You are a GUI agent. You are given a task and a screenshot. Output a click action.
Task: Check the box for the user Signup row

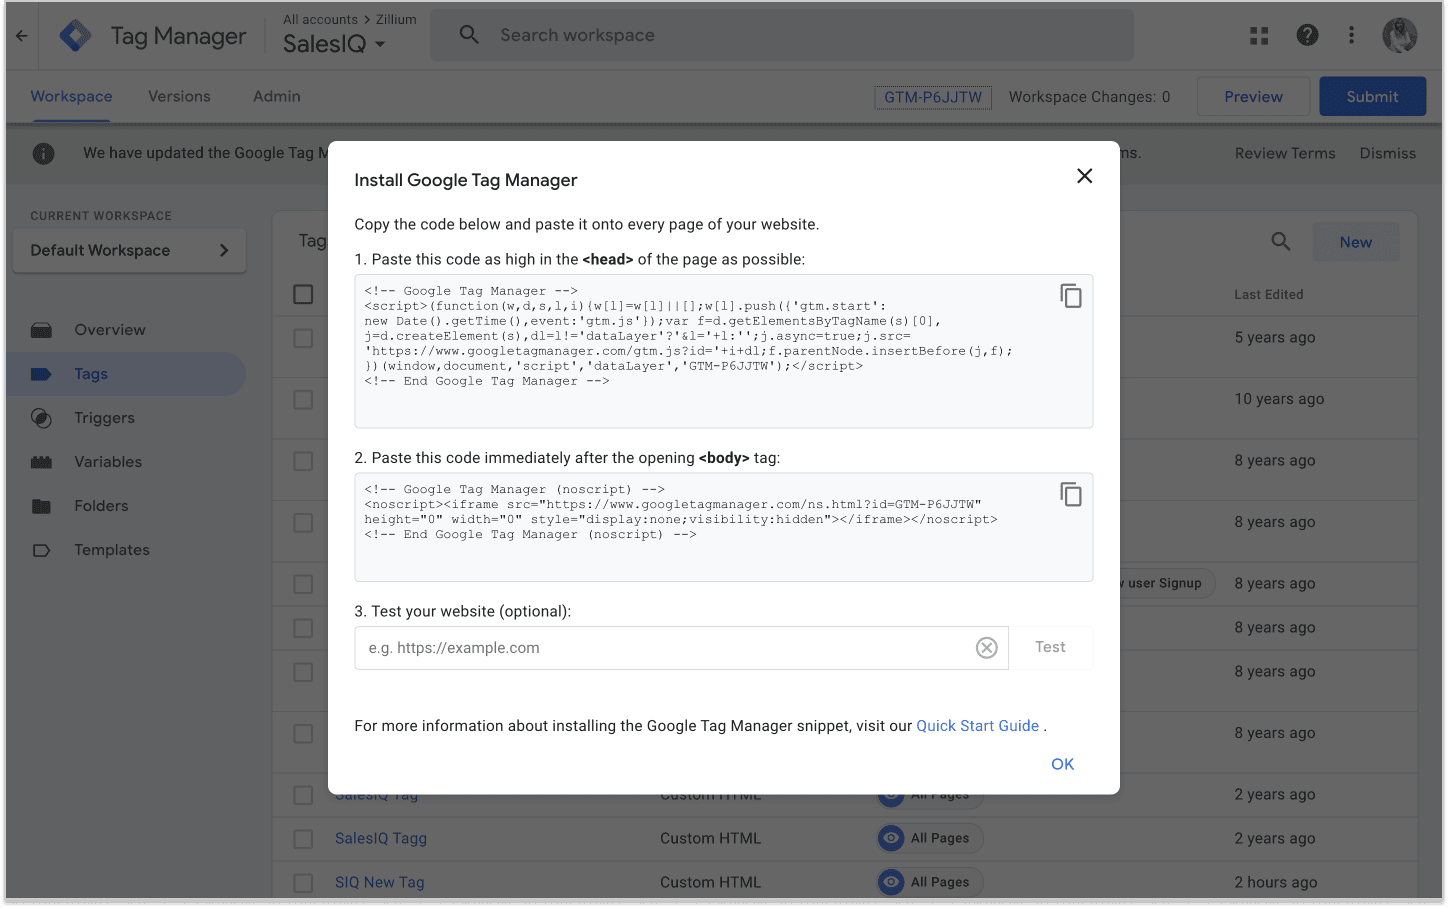coord(303,583)
